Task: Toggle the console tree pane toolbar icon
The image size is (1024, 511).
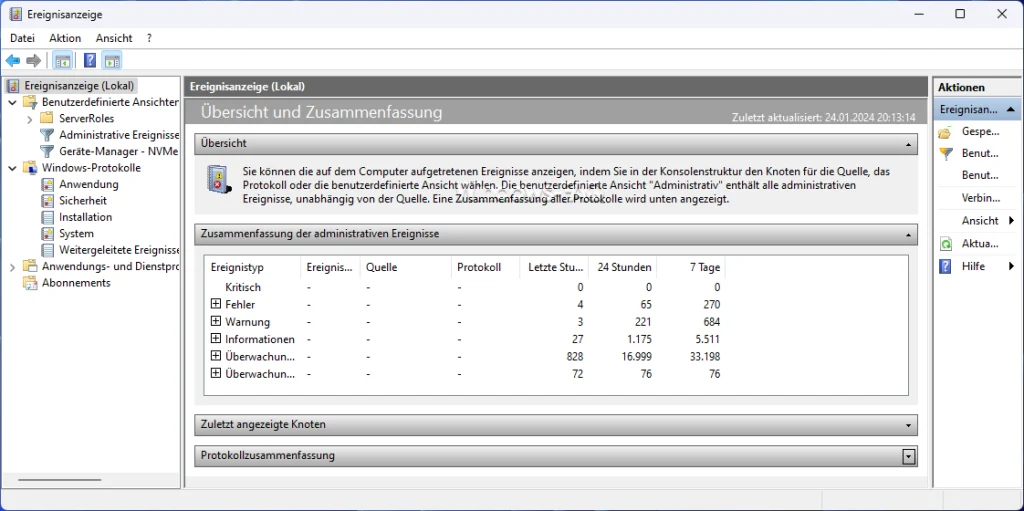Action: [x=63, y=61]
